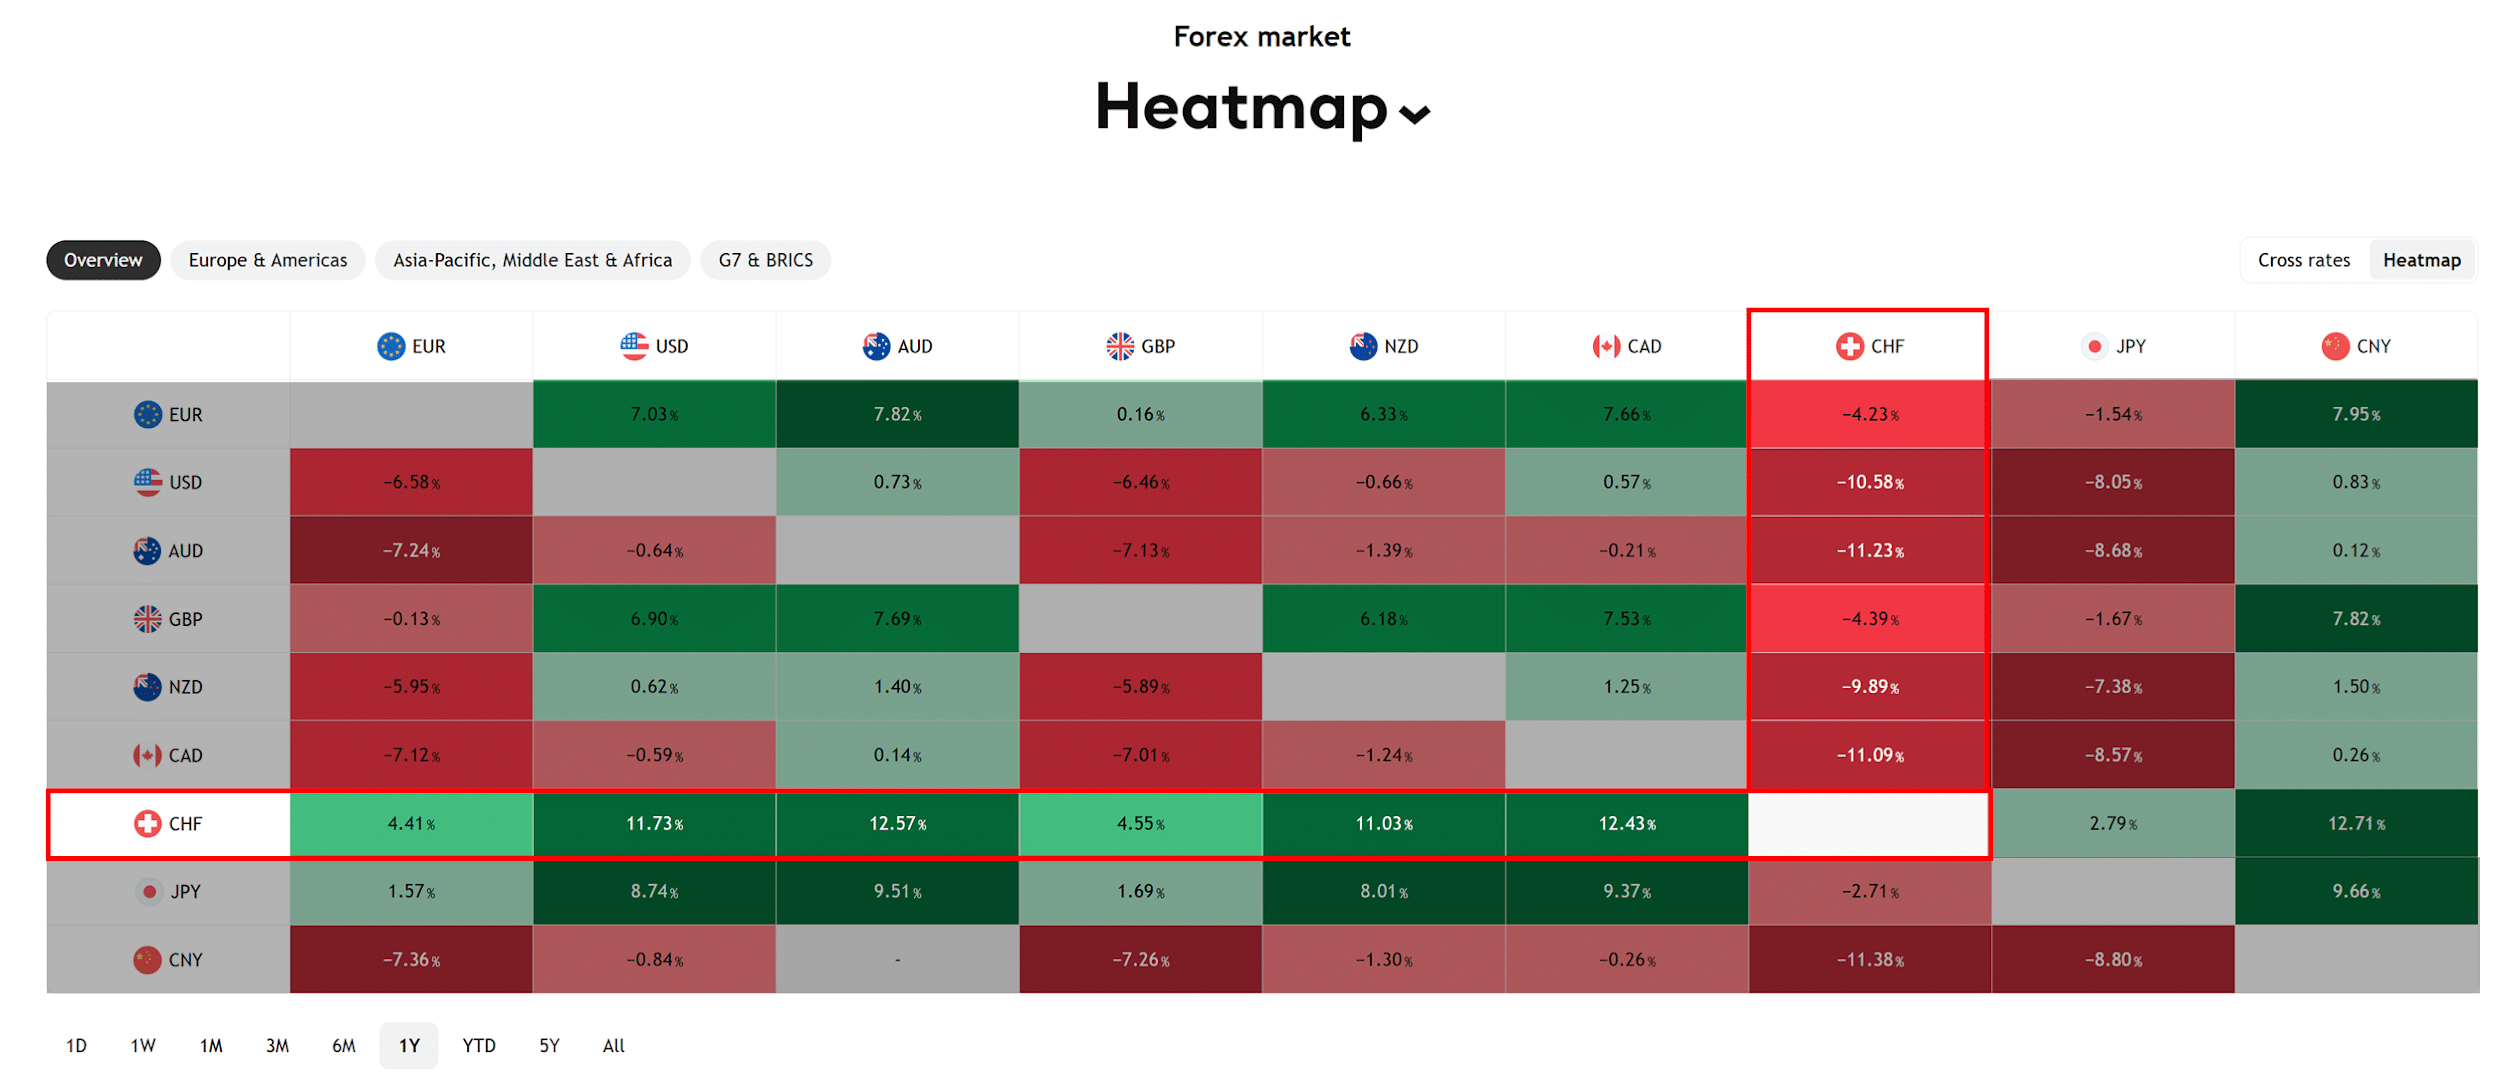Screen dimensions: 2500x1075
Task: Expand the Heatmap title dropdown chevron
Action: (1414, 115)
